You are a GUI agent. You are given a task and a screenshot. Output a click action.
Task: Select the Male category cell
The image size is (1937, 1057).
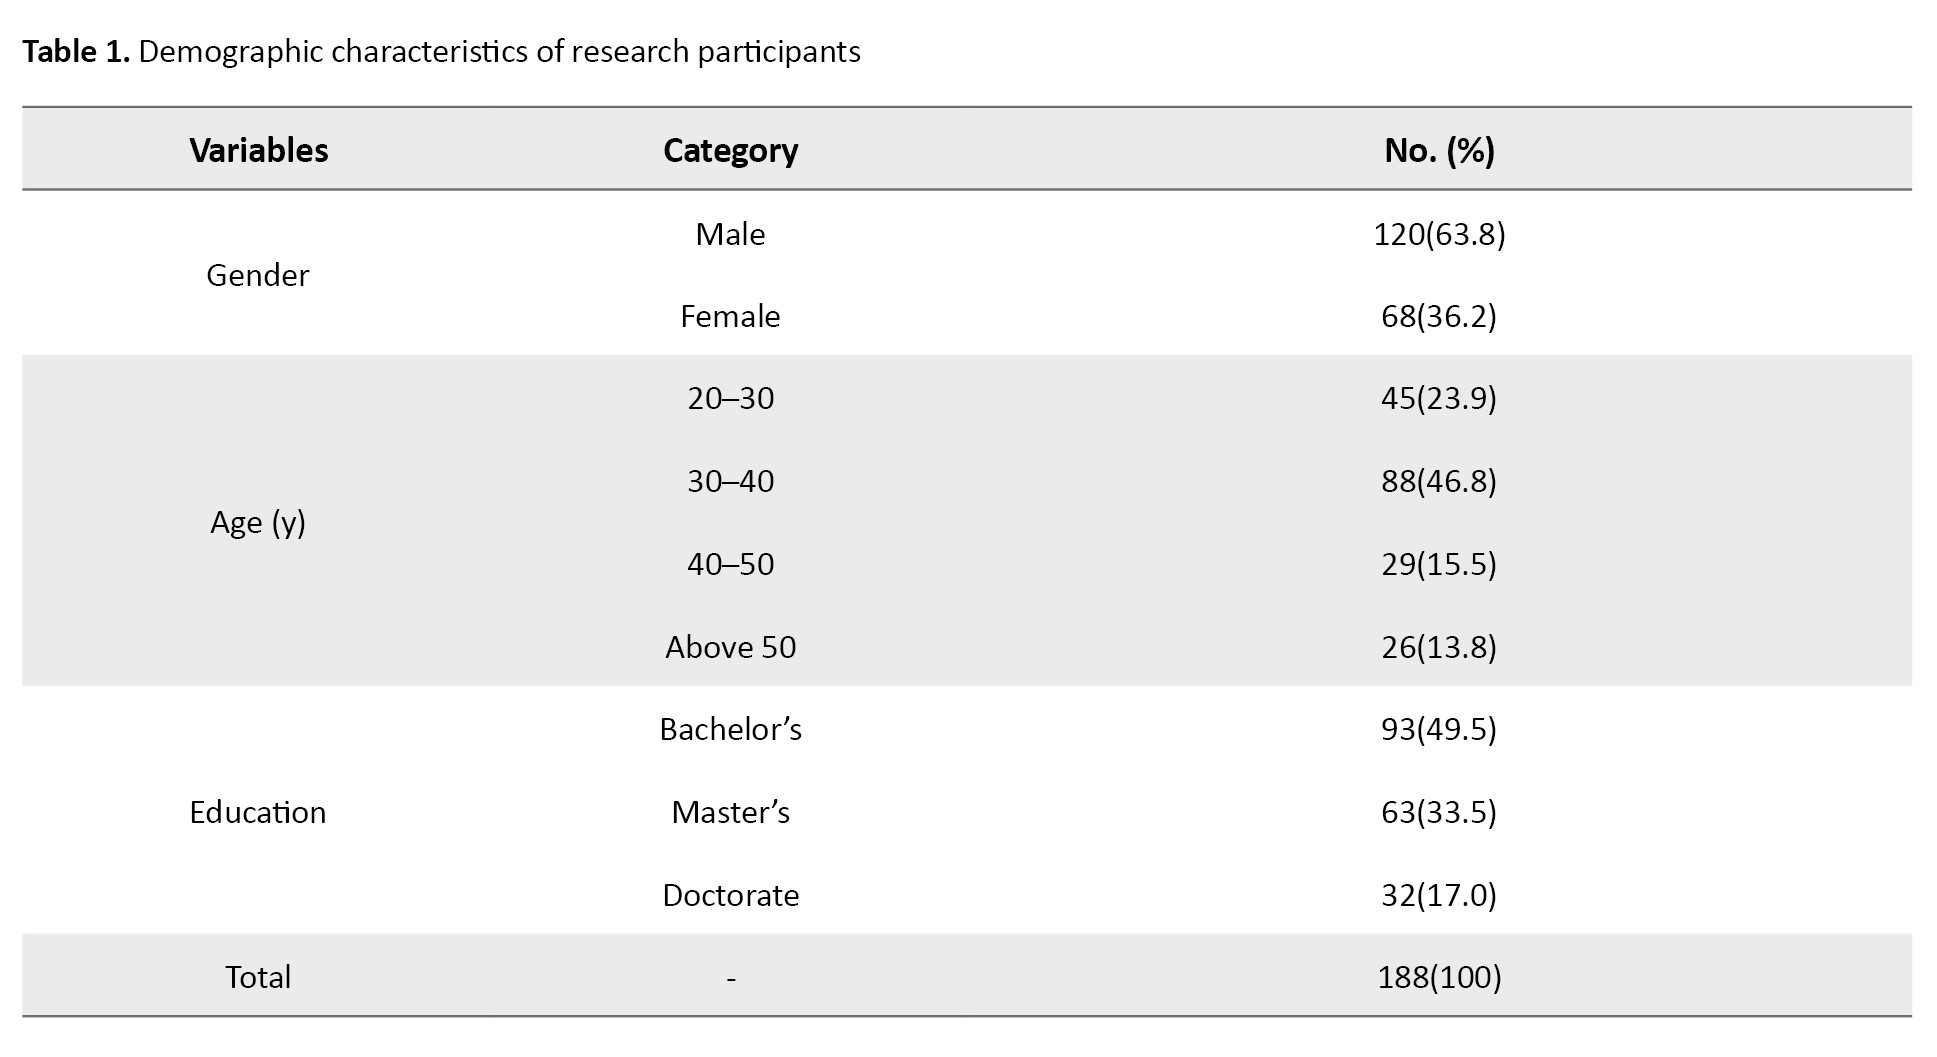pyautogui.click(x=730, y=234)
